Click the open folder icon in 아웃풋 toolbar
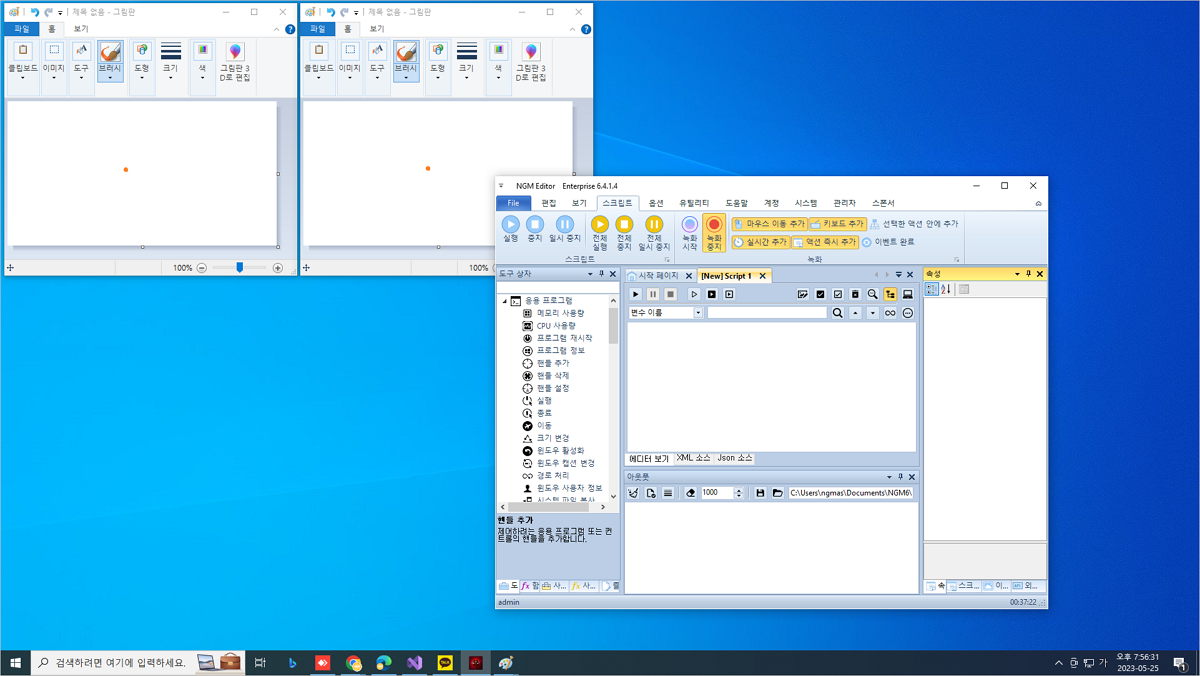The height and width of the screenshot is (676, 1200). pyautogui.click(x=777, y=493)
